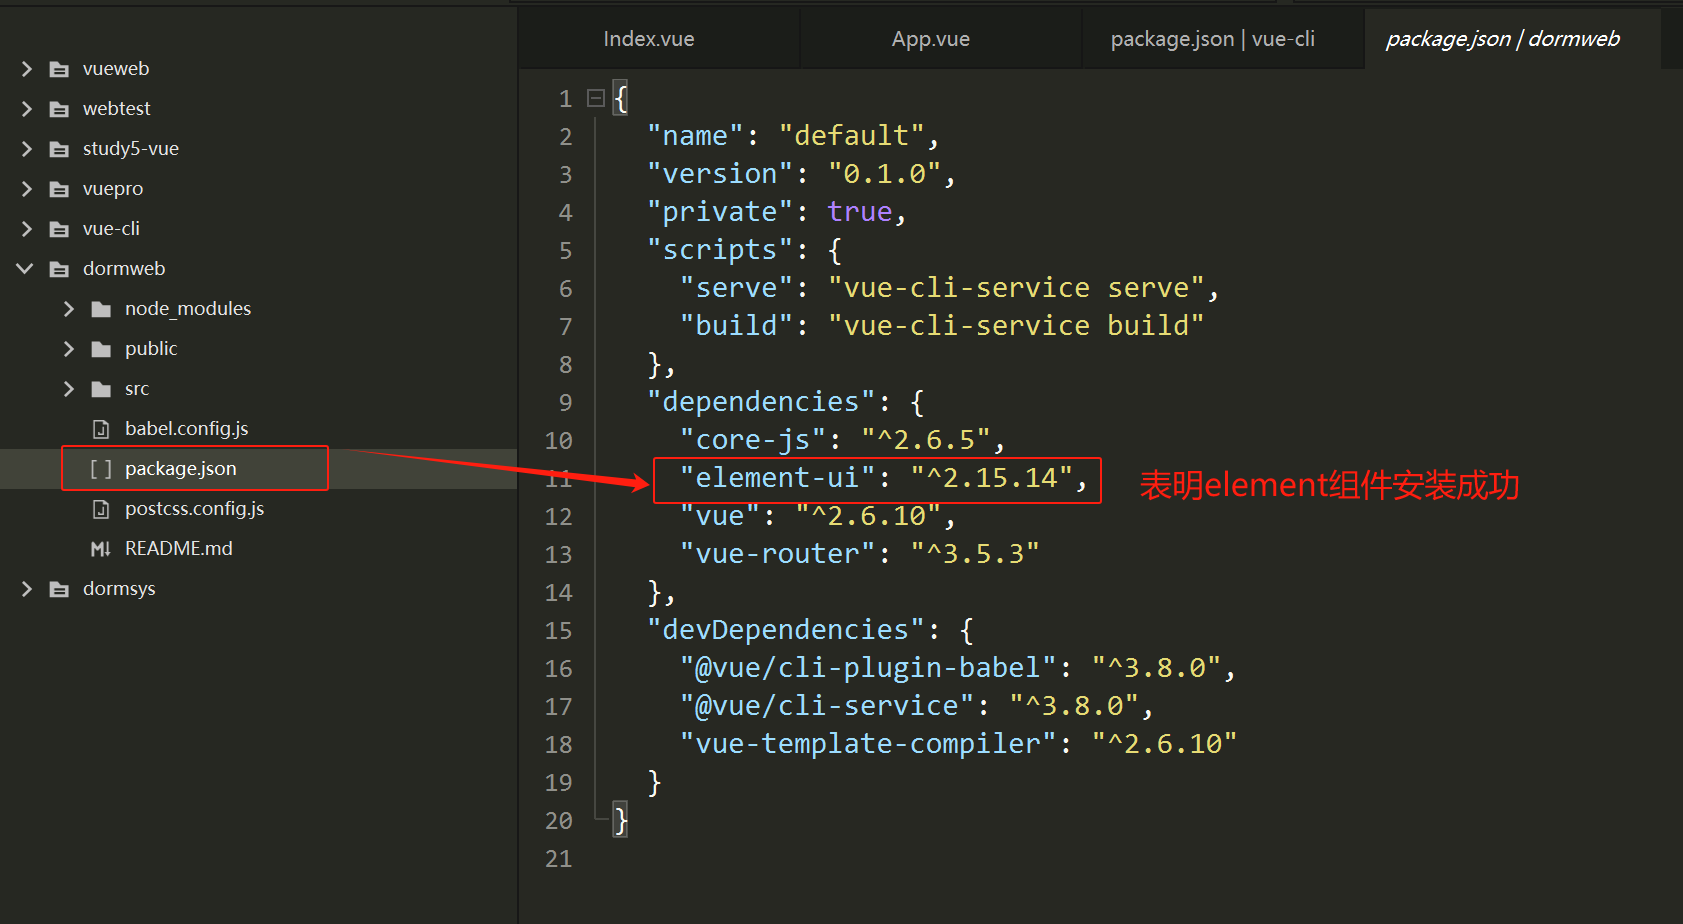Expand the webtest folder
Image resolution: width=1683 pixels, height=924 pixels.
point(25,108)
